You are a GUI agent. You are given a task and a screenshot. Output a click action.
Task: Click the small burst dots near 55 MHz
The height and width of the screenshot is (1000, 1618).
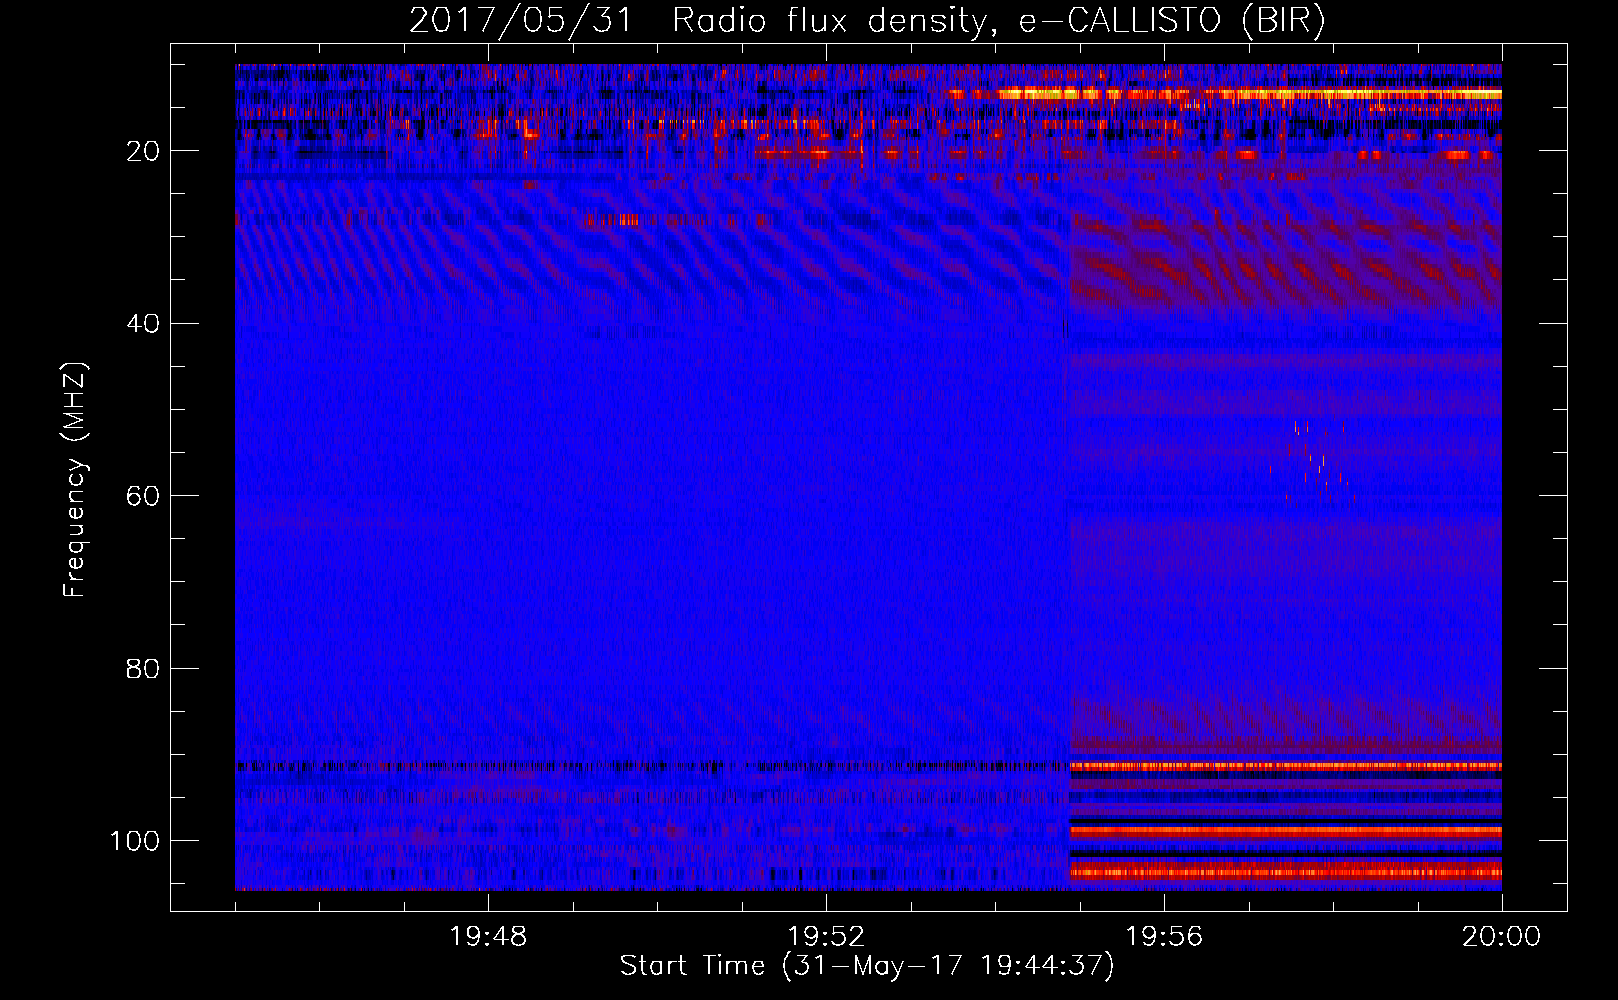[1315, 462]
